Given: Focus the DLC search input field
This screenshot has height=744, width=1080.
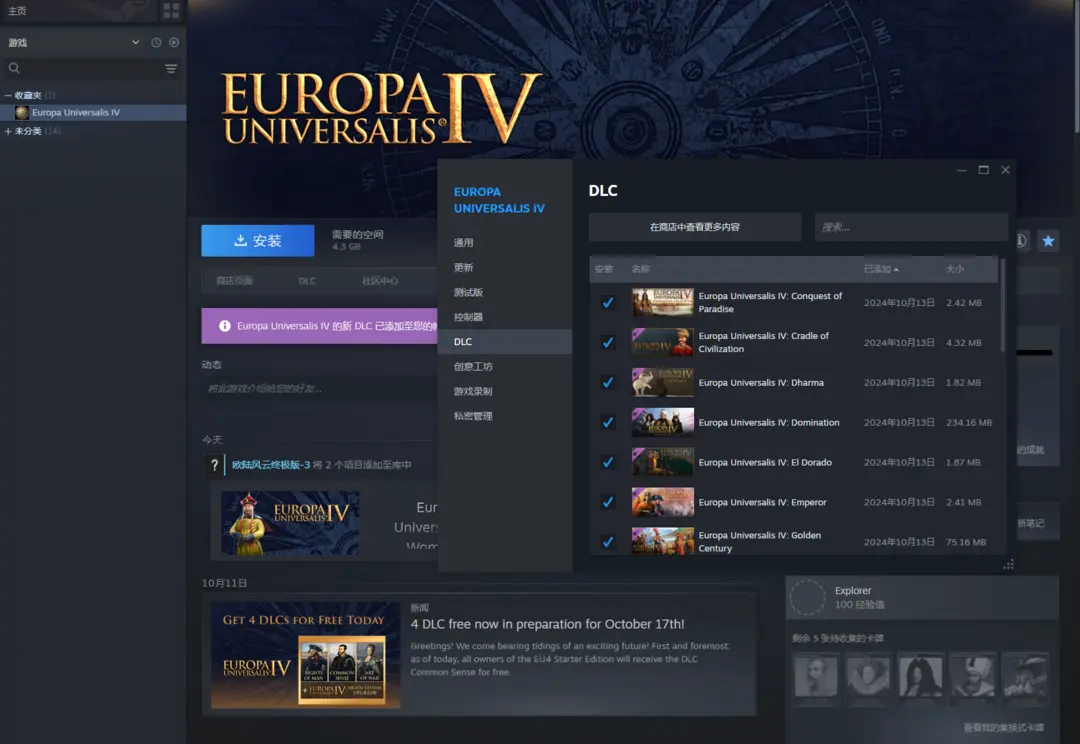Looking at the screenshot, I should [911, 227].
